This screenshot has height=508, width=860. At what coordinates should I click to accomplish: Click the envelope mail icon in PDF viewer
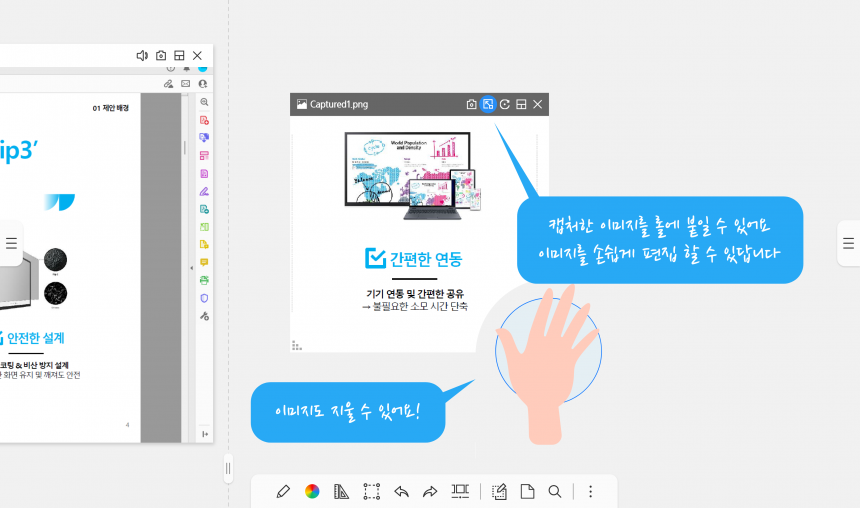(x=185, y=84)
